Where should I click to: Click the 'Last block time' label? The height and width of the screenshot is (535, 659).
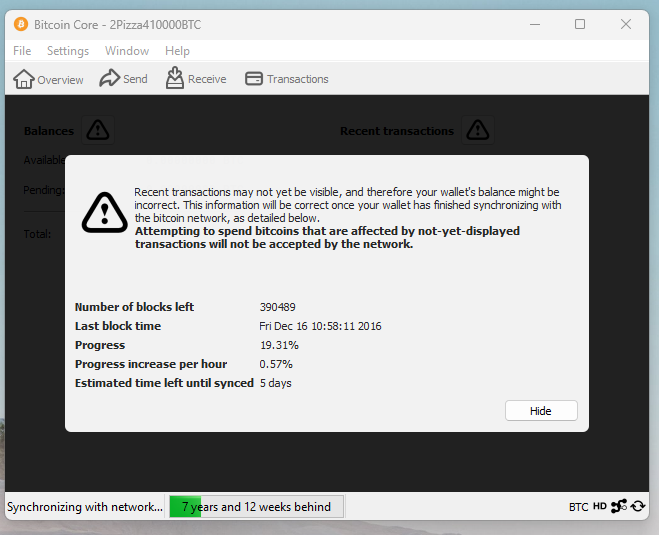click(118, 326)
